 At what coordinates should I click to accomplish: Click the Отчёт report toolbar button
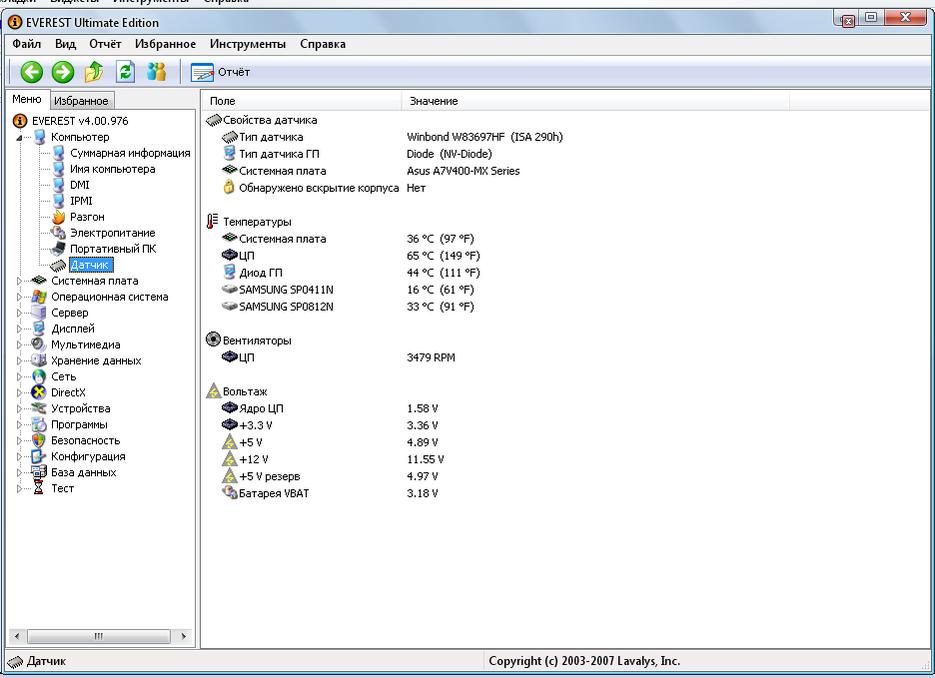click(220, 72)
